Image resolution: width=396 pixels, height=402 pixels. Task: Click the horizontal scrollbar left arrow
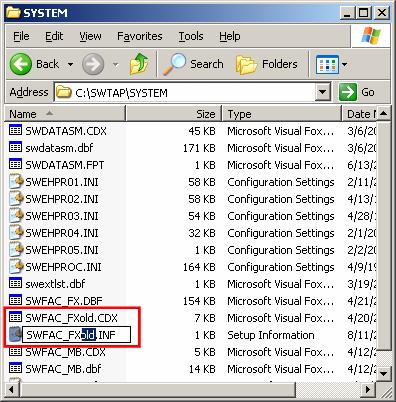(12, 389)
